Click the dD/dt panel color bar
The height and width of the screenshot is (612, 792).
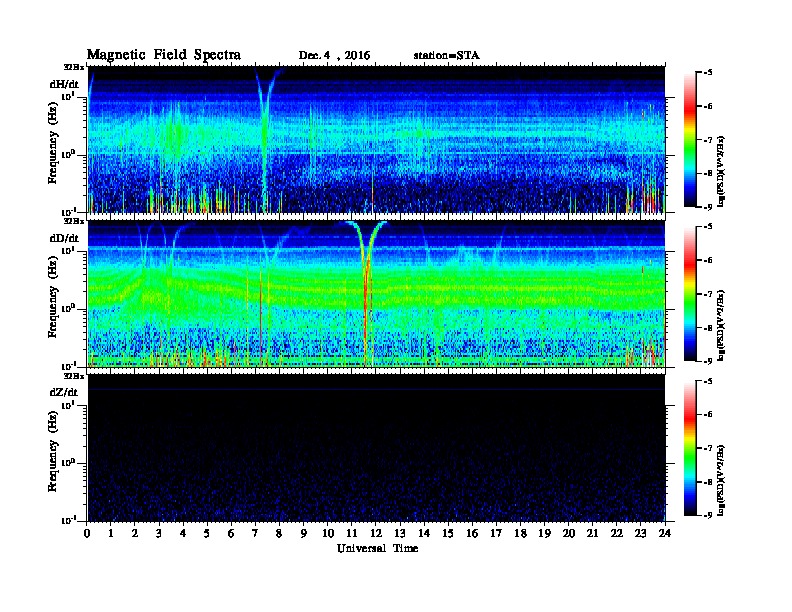[x=690, y=294]
